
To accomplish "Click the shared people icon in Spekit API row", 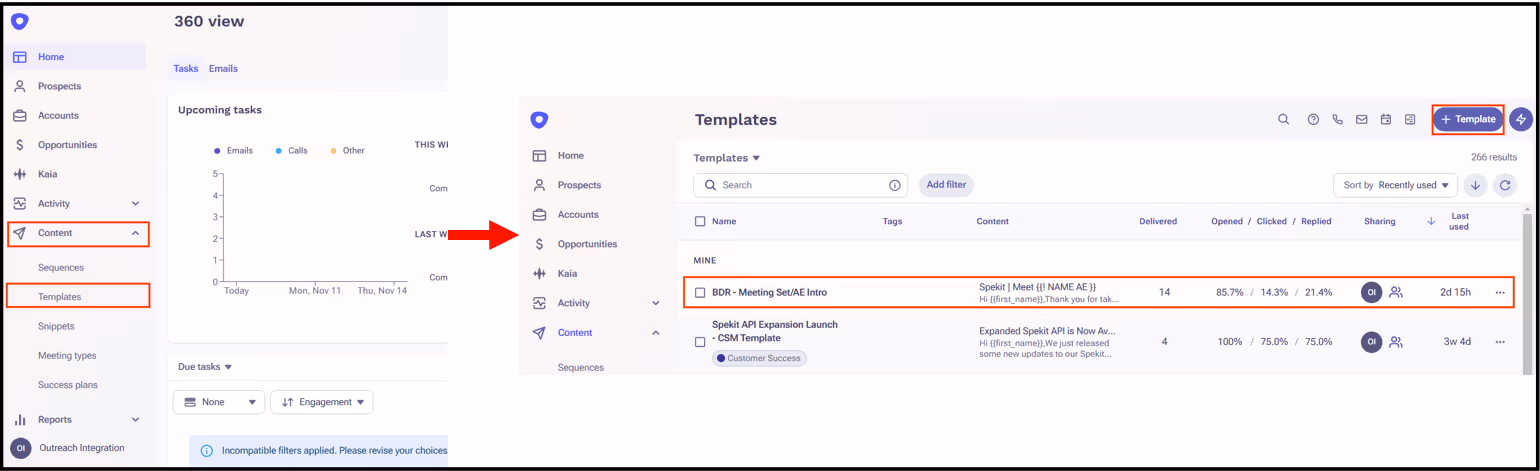I will 1396,341.
